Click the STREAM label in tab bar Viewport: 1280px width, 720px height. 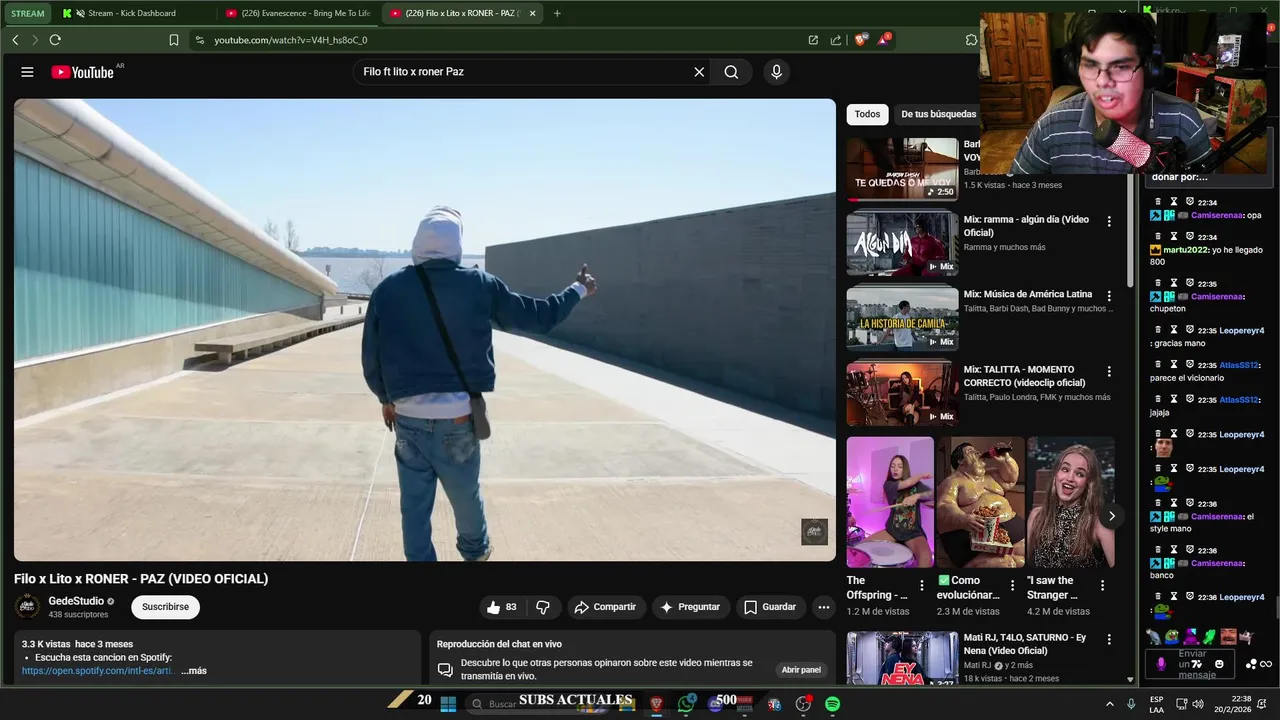pyautogui.click(x=28, y=13)
